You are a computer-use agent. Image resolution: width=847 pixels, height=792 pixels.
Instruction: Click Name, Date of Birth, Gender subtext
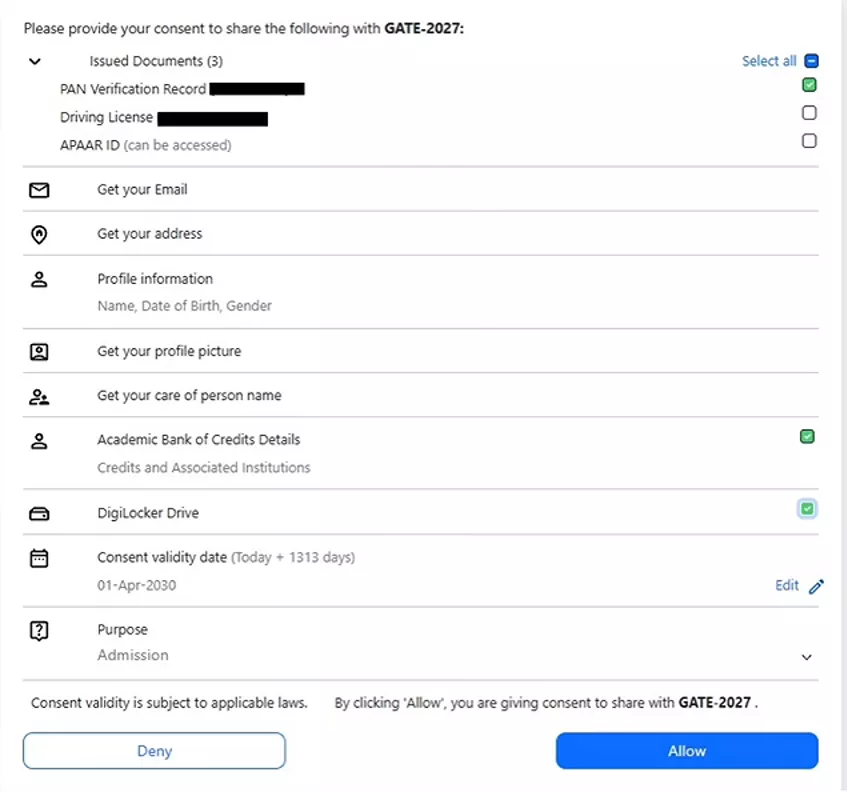coord(184,306)
